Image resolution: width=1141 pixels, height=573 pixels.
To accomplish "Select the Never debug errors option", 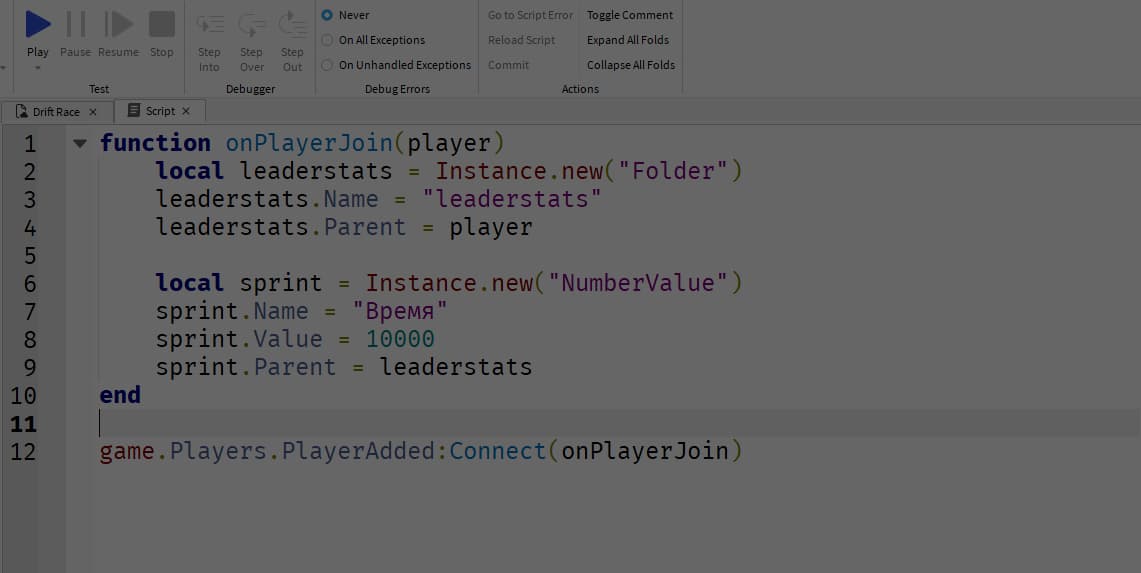I will [327, 15].
